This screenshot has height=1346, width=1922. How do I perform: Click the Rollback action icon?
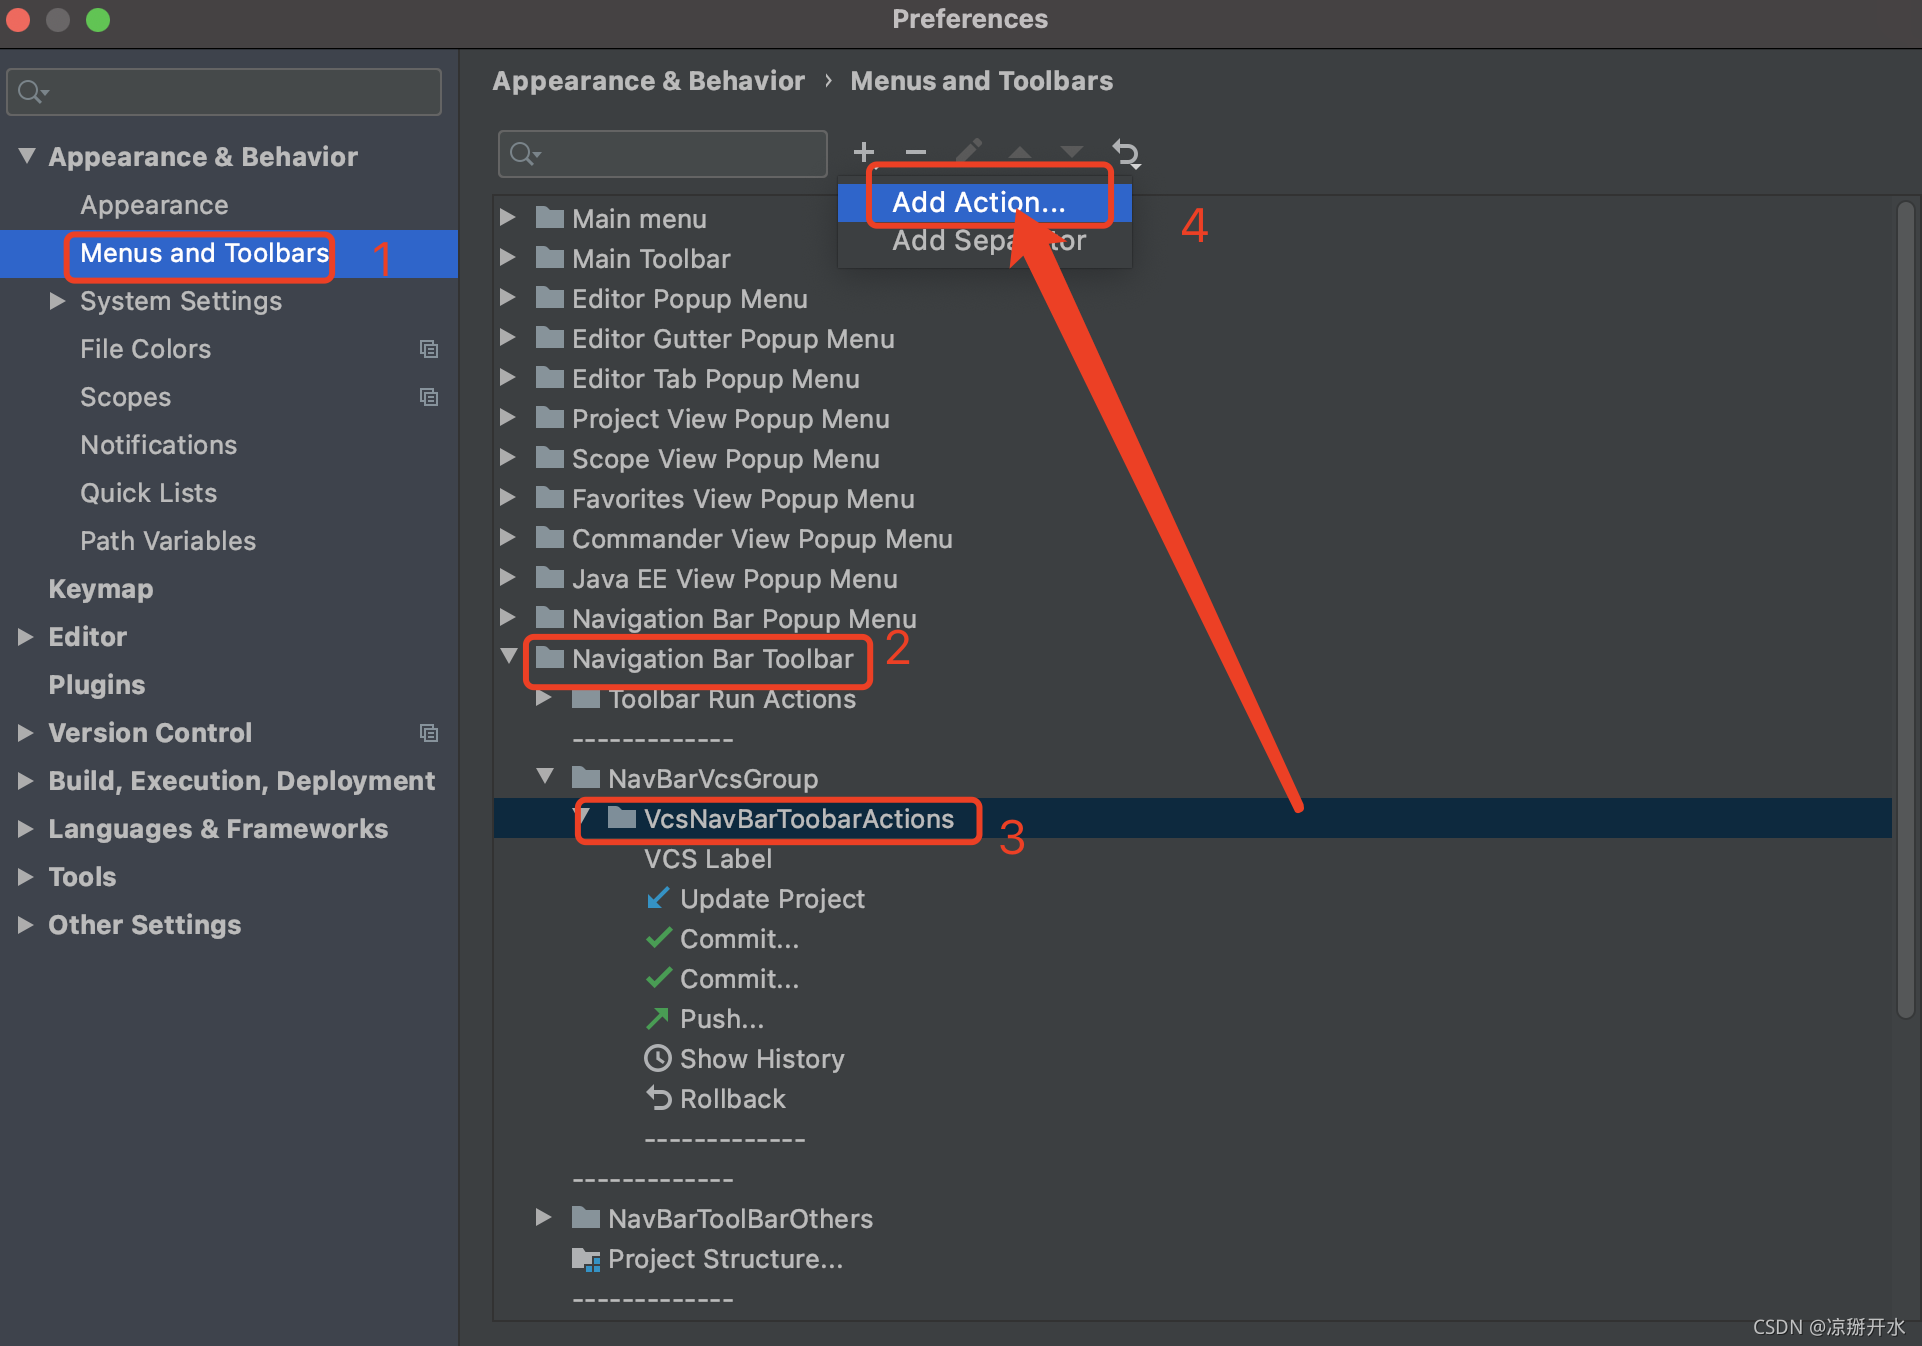click(x=657, y=1098)
